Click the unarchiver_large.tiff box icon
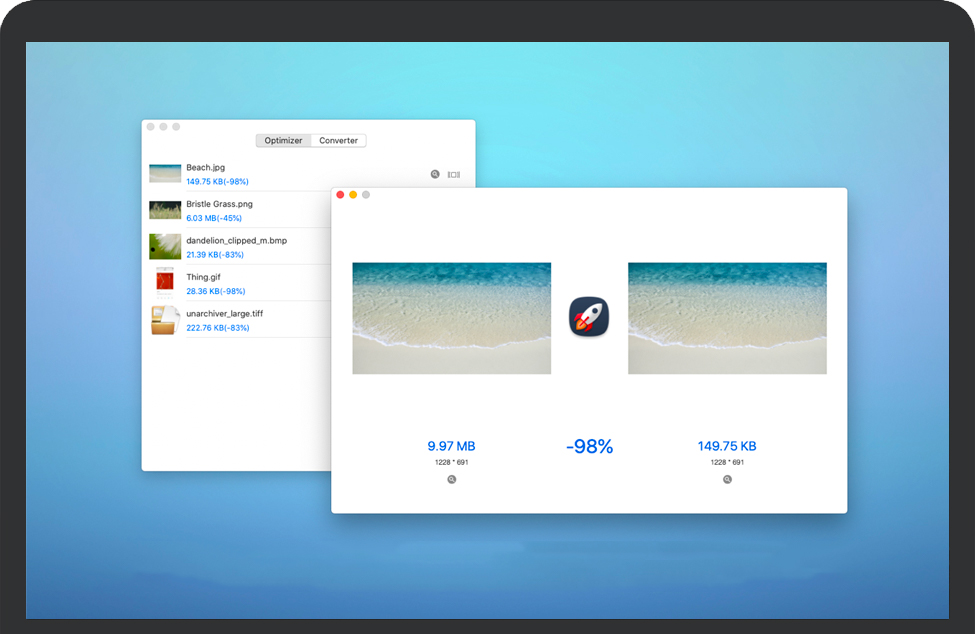The image size is (975, 634). (165, 320)
